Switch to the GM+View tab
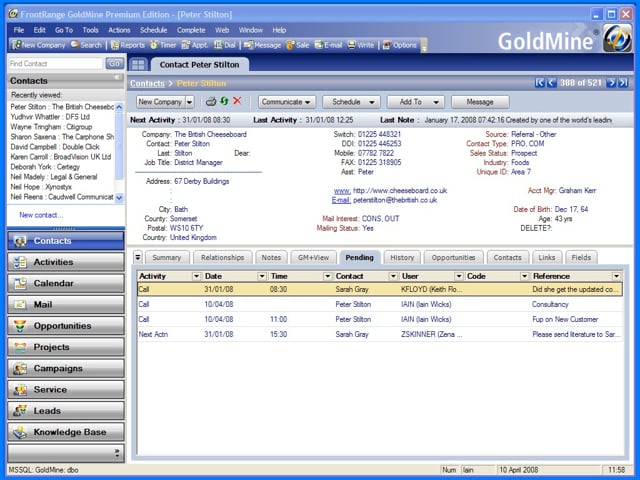 click(313, 258)
